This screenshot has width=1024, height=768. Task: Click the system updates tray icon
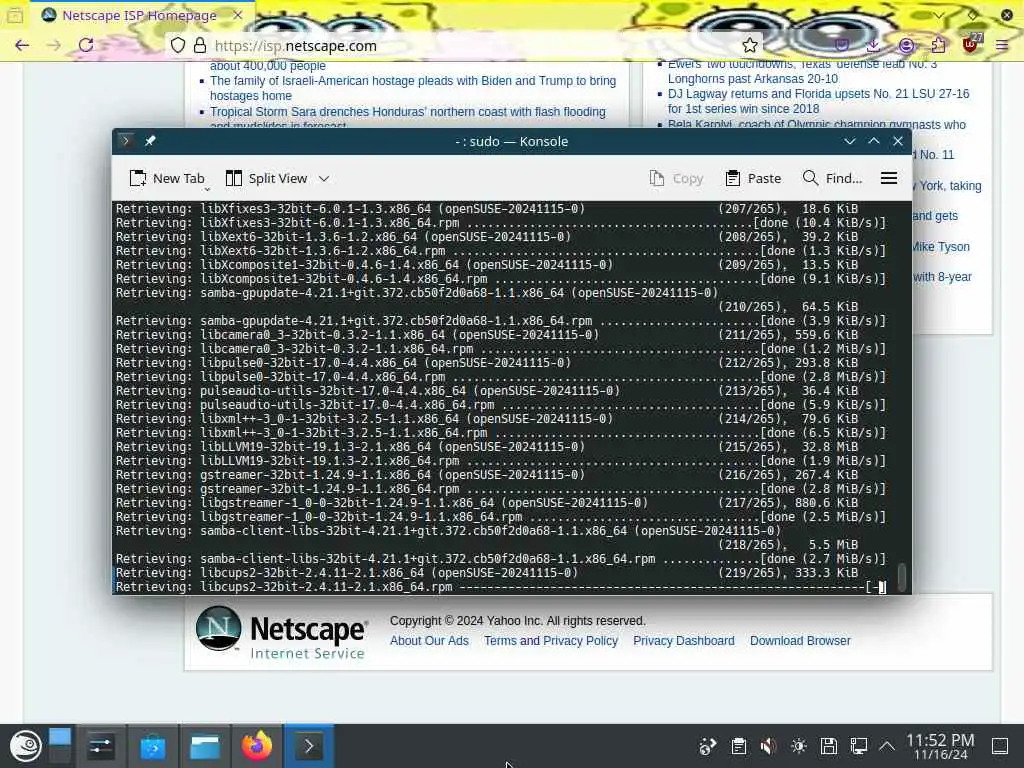707,746
